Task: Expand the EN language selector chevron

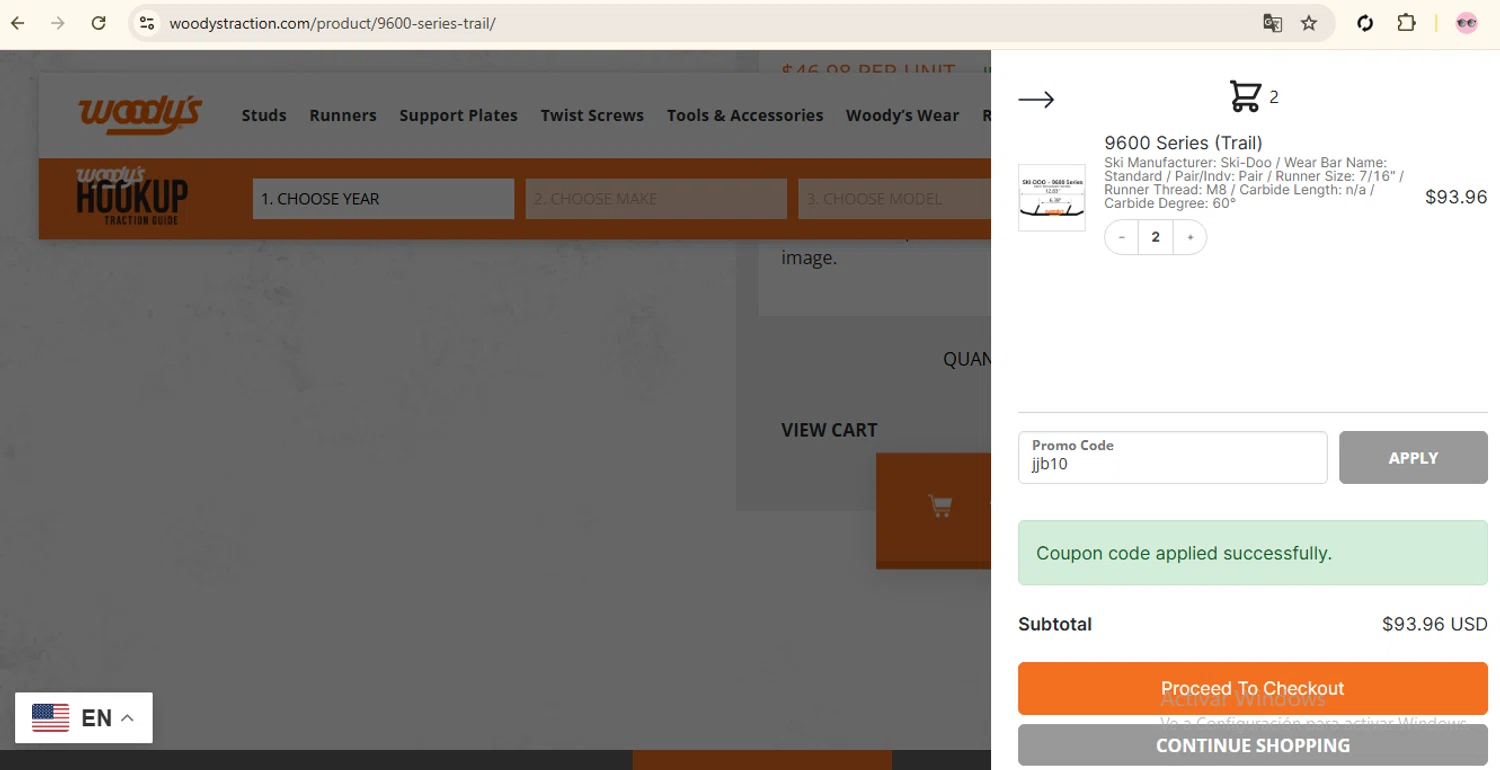Action: point(127,718)
